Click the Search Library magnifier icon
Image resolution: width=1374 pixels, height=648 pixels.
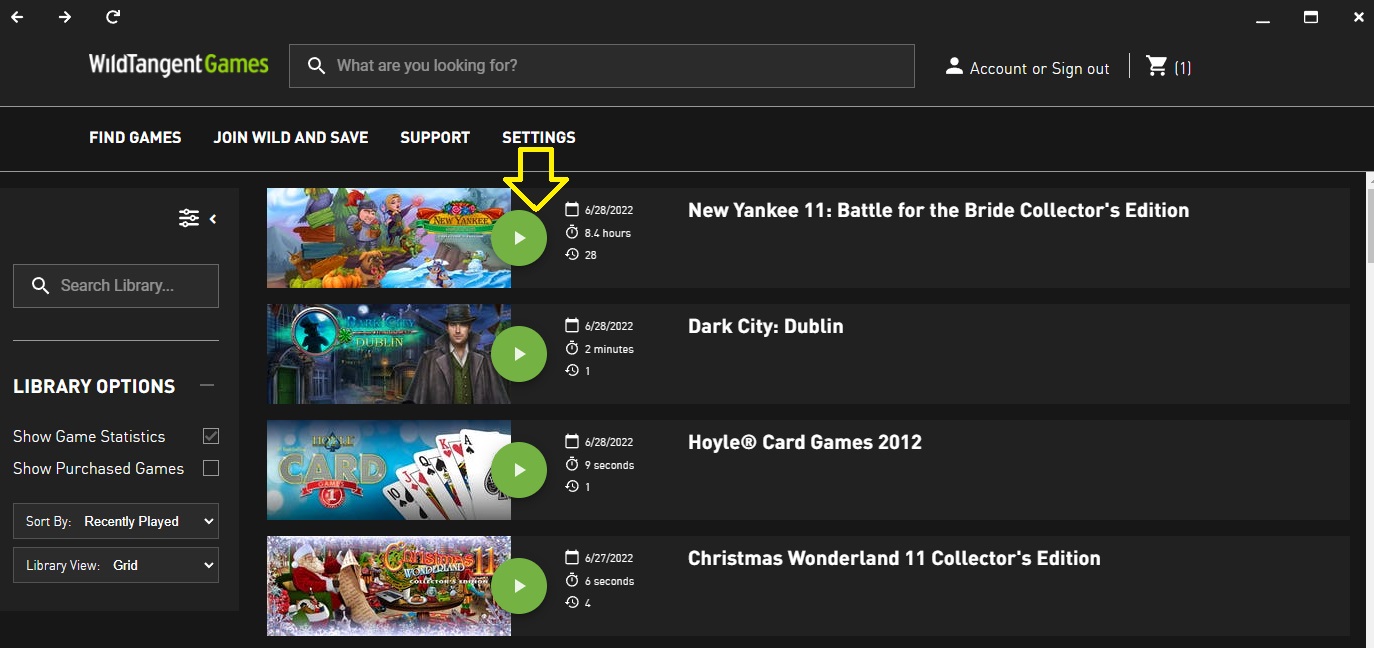41,286
